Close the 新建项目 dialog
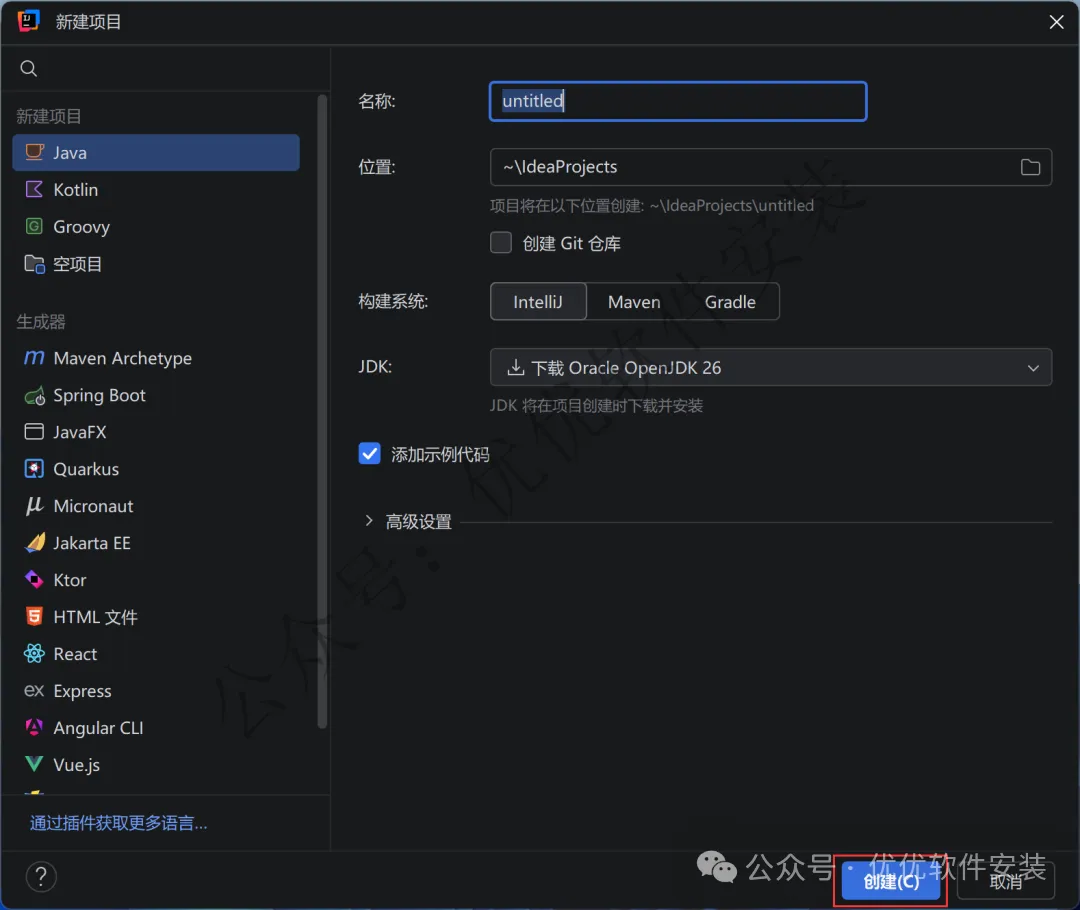 click(1056, 22)
